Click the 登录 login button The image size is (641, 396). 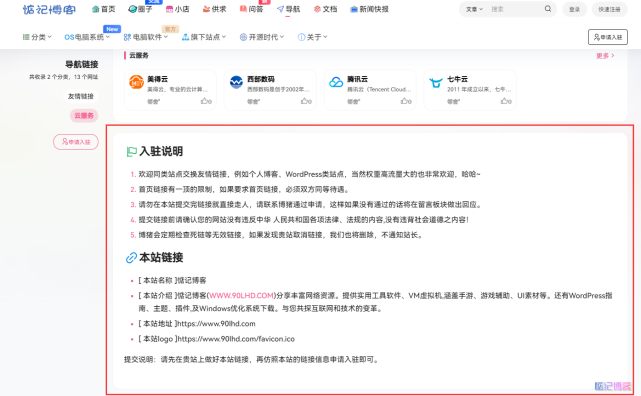coord(574,9)
